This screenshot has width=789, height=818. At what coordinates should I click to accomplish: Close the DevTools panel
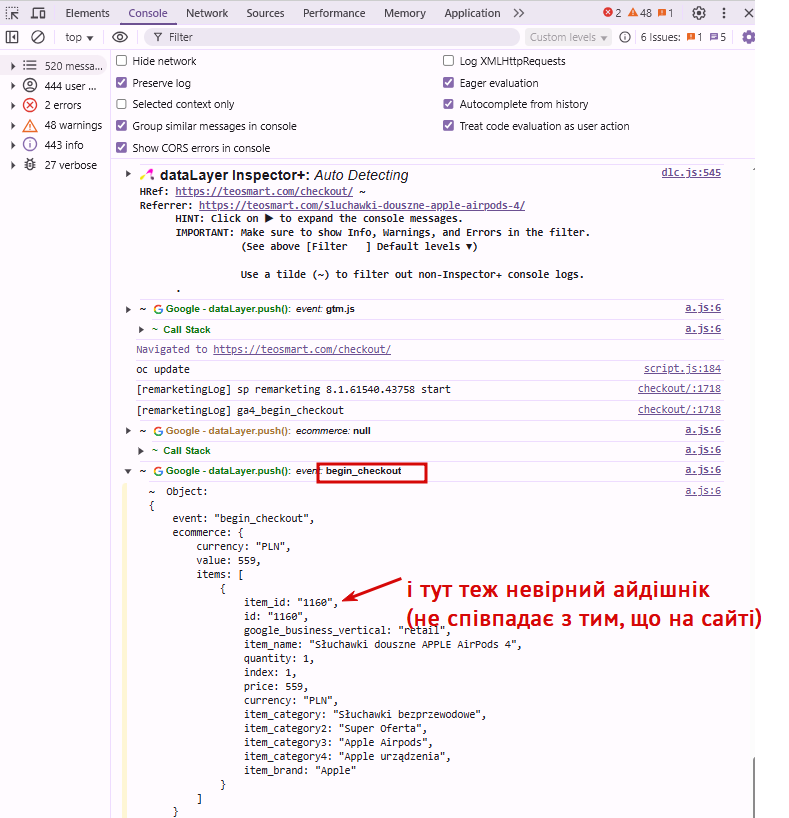pyautogui.click(x=749, y=13)
